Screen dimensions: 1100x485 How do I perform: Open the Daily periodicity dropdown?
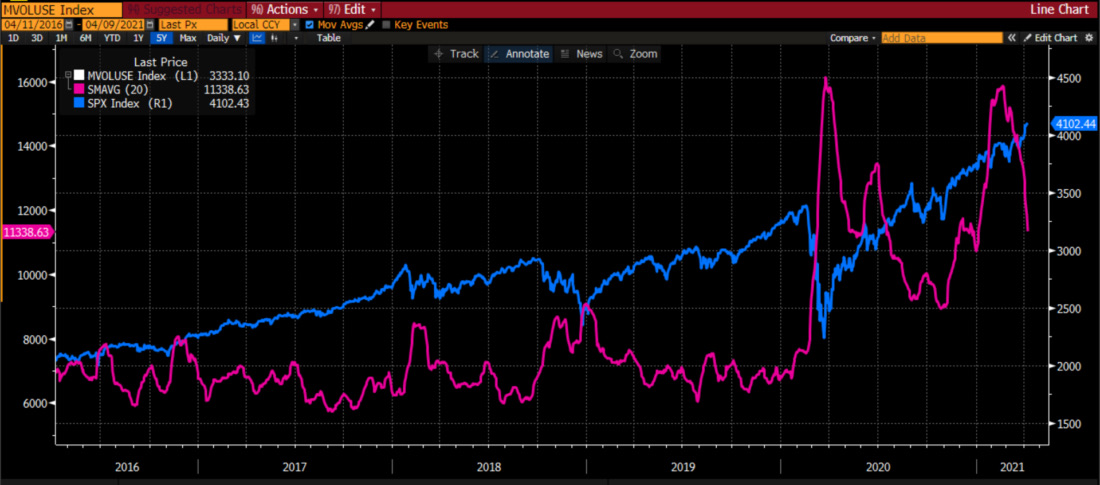224,38
